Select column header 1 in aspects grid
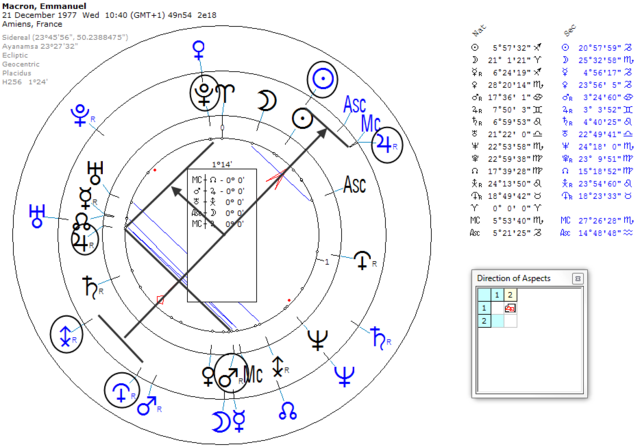Viewport: 640px width, 447px height. (497, 295)
